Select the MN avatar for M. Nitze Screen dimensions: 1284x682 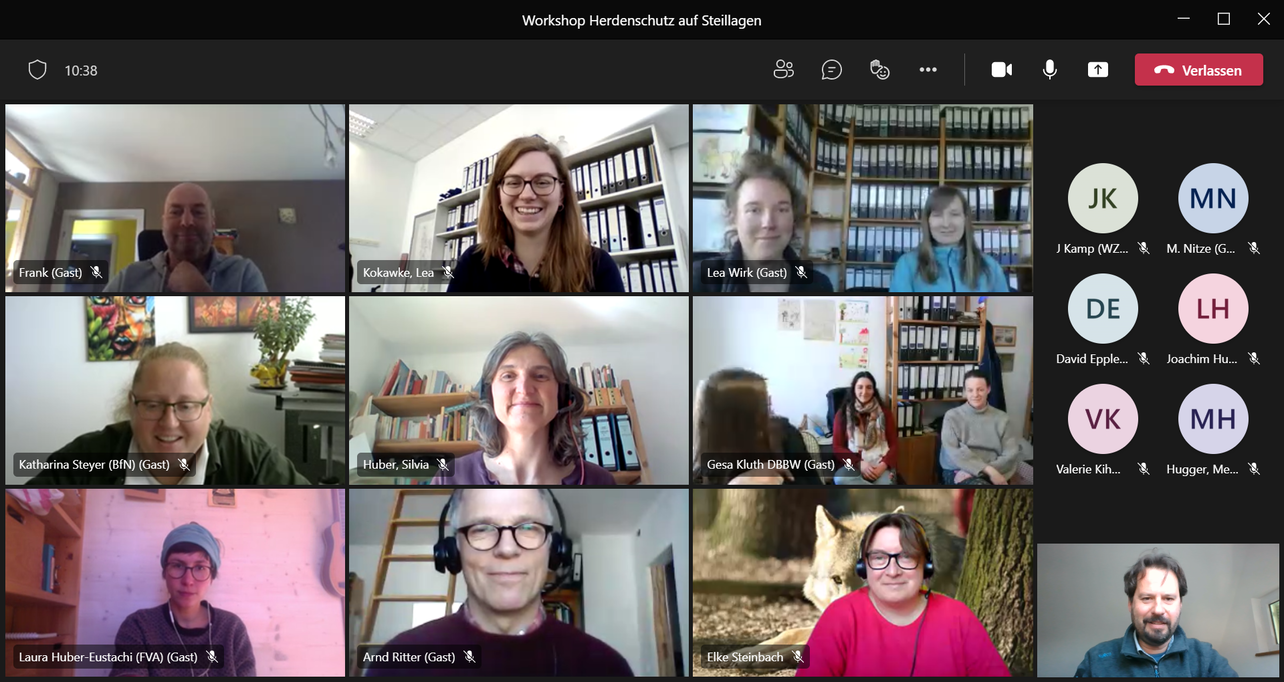[x=1212, y=198]
